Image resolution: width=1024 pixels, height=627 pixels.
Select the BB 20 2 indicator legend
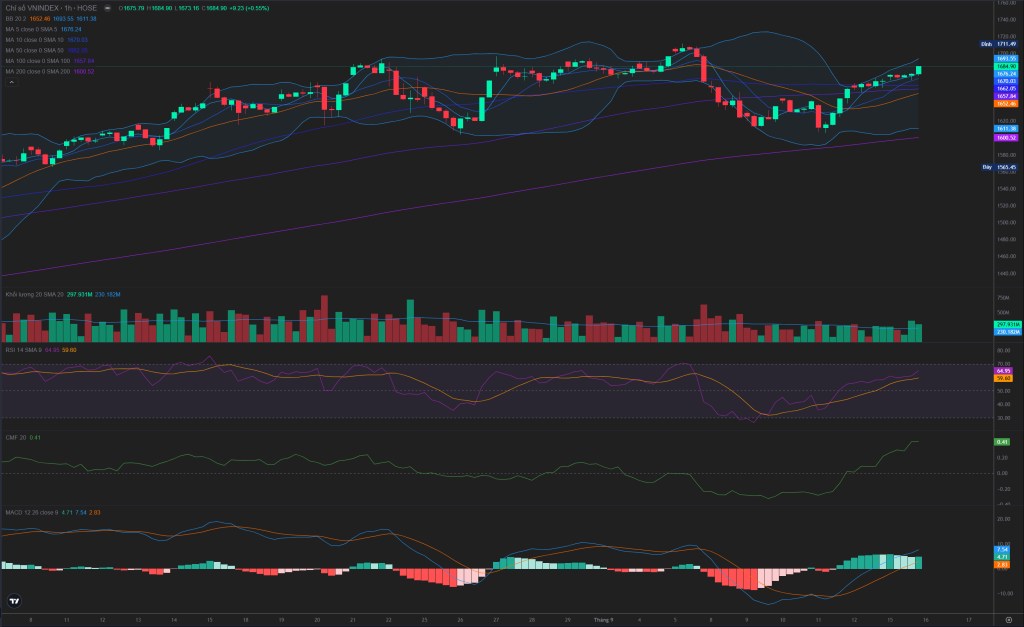(x=16, y=19)
